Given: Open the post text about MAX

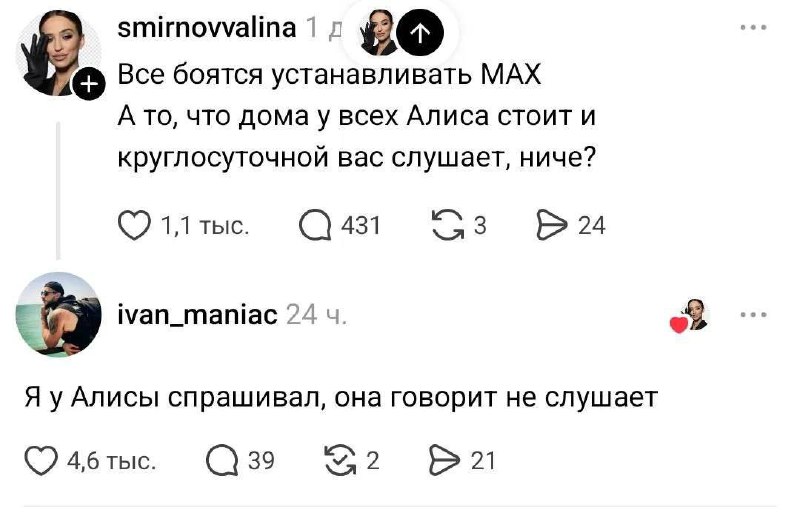Looking at the screenshot, I should [357, 118].
